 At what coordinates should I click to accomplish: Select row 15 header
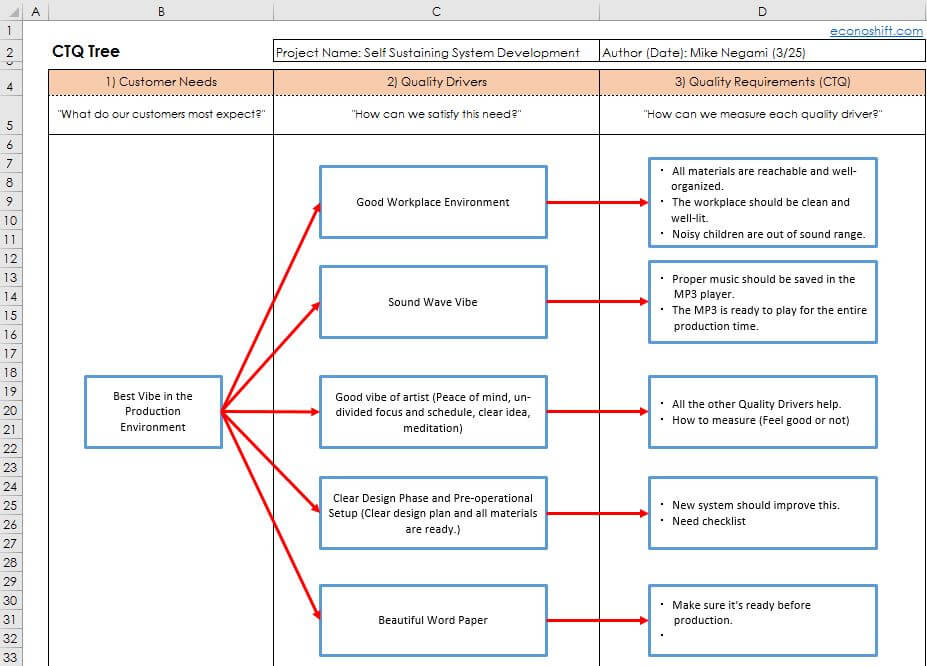point(11,316)
